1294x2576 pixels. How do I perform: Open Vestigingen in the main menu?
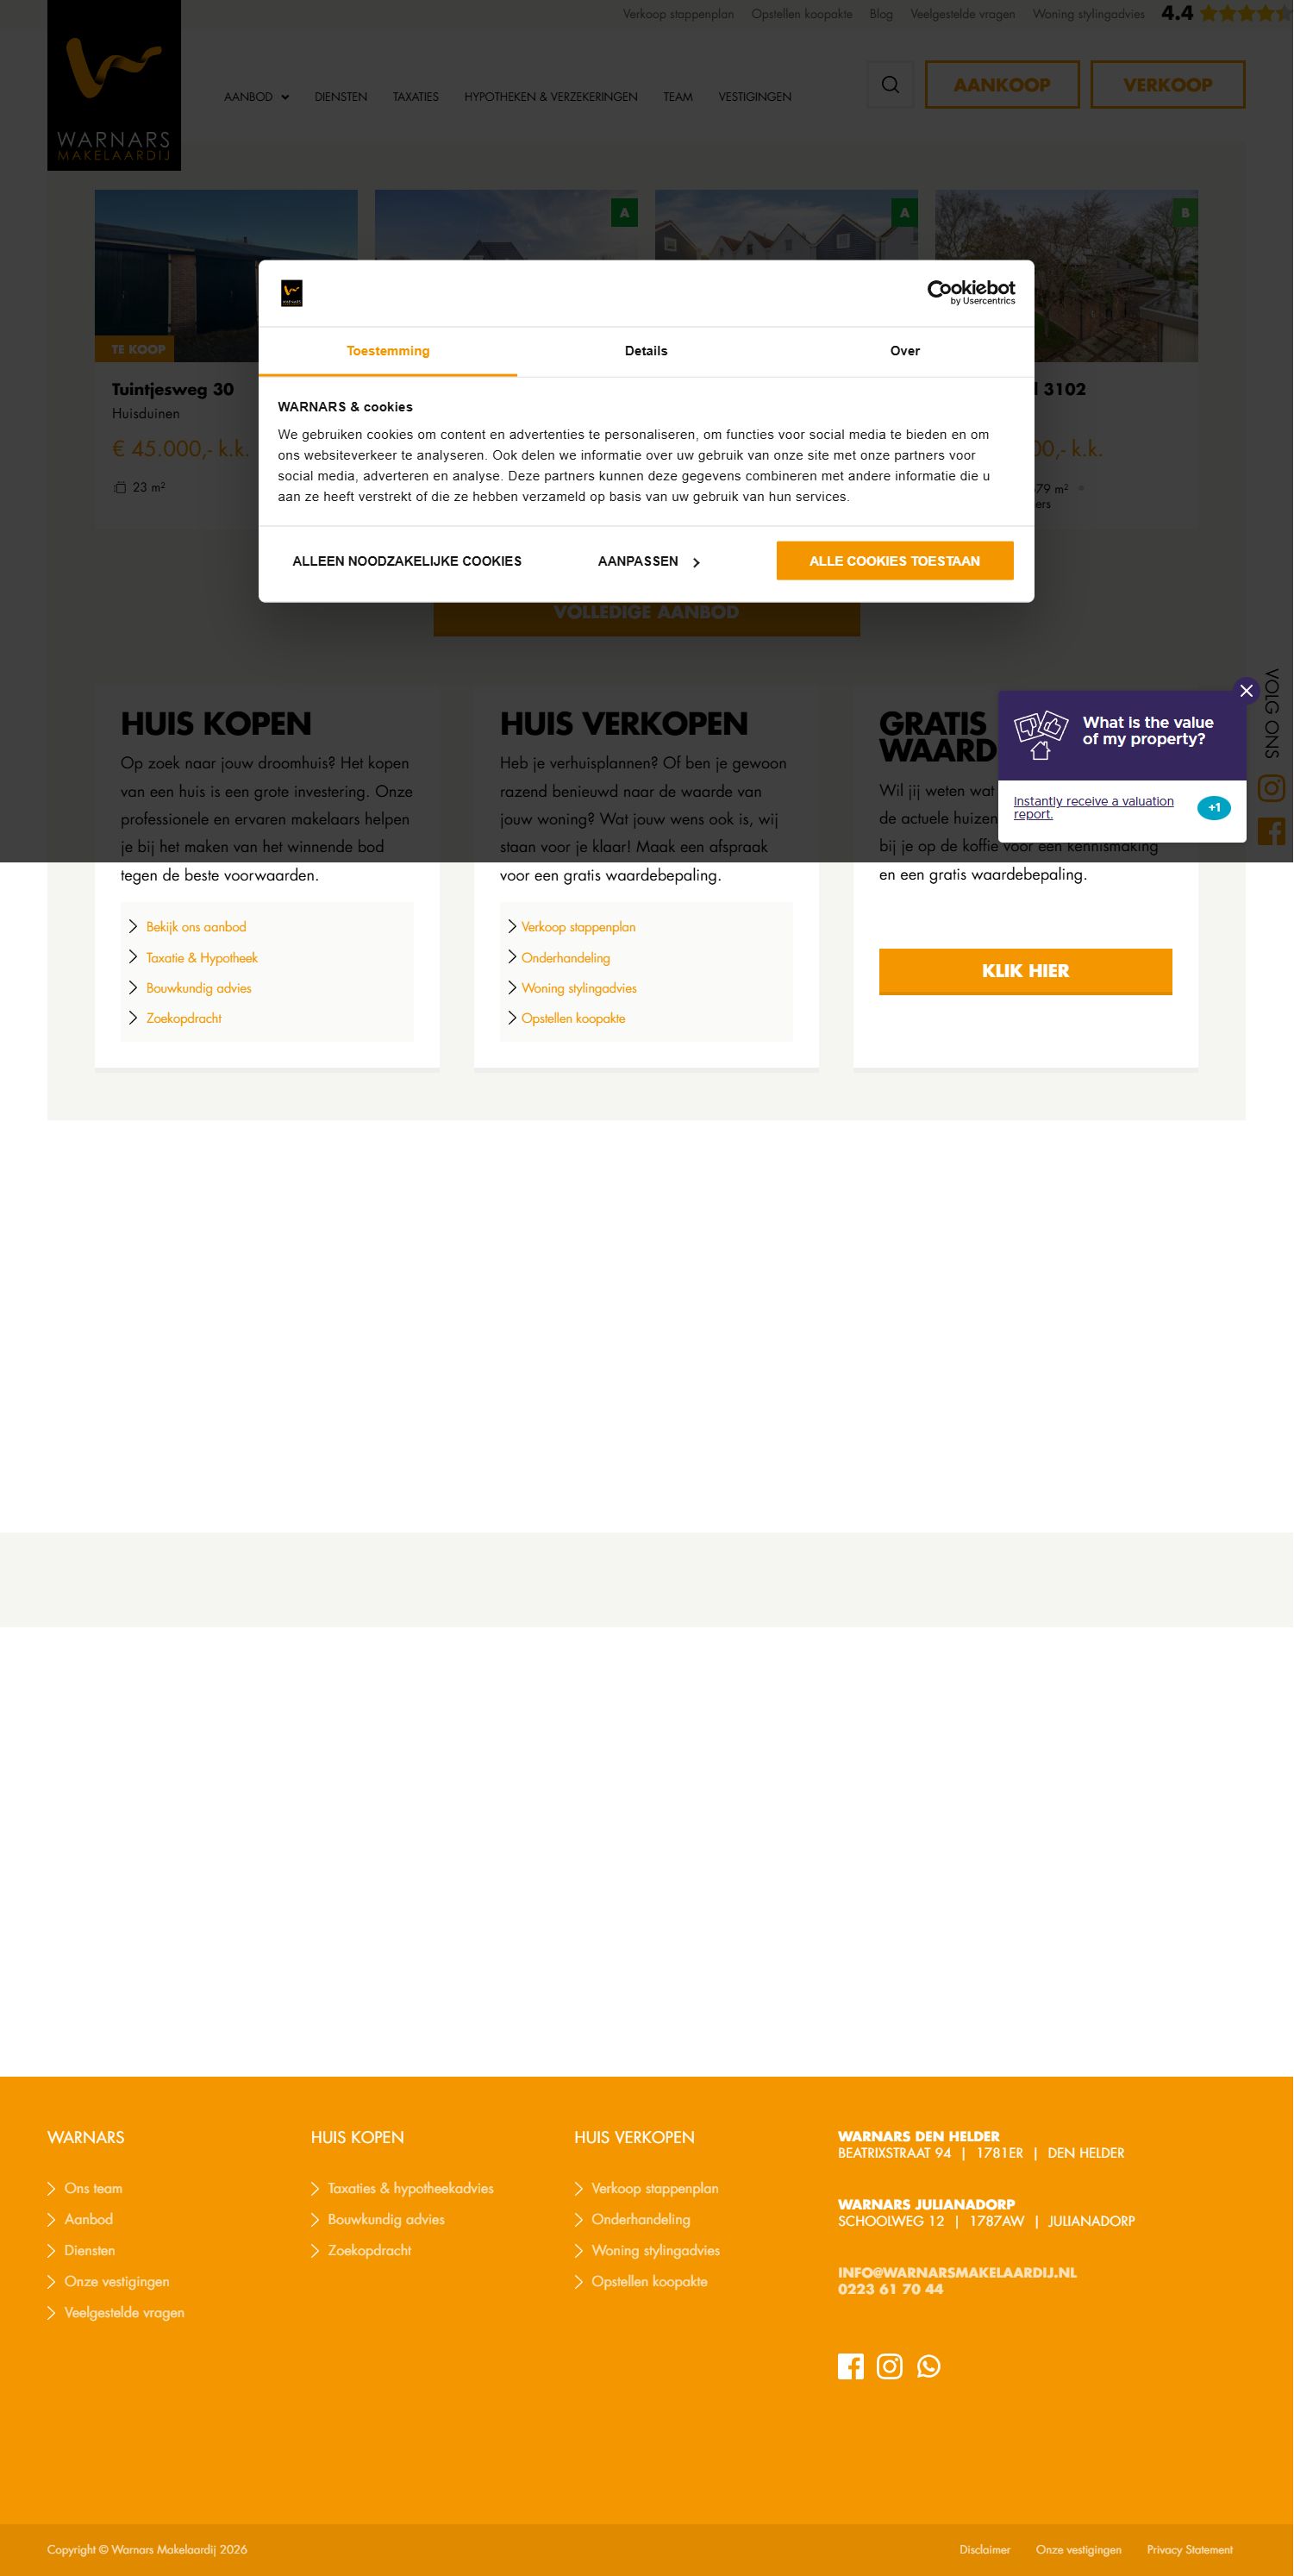tap(755, 97)
